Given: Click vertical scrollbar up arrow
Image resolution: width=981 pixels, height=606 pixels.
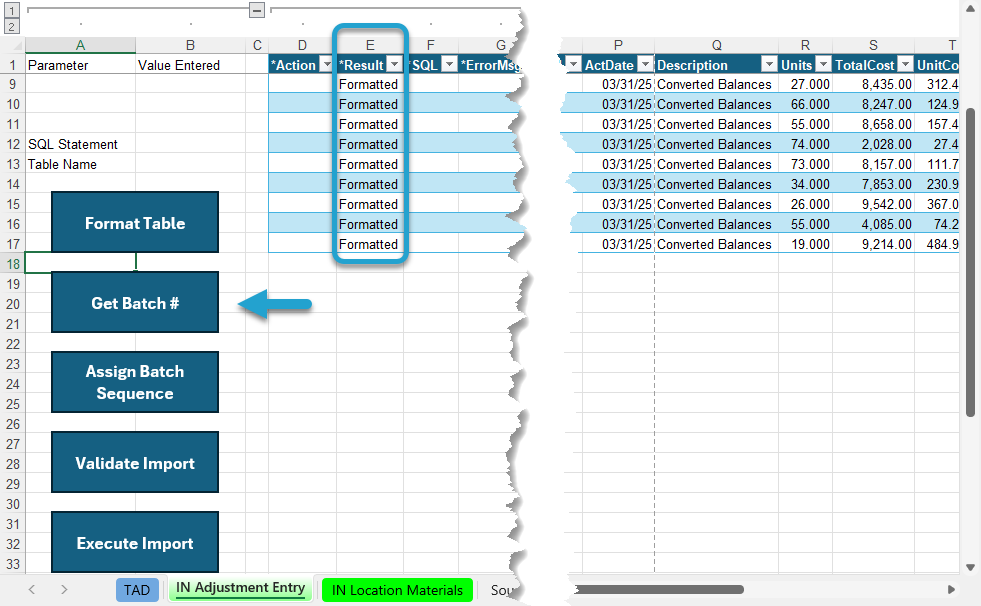Looking at the screenshot, I should (970, 9).
